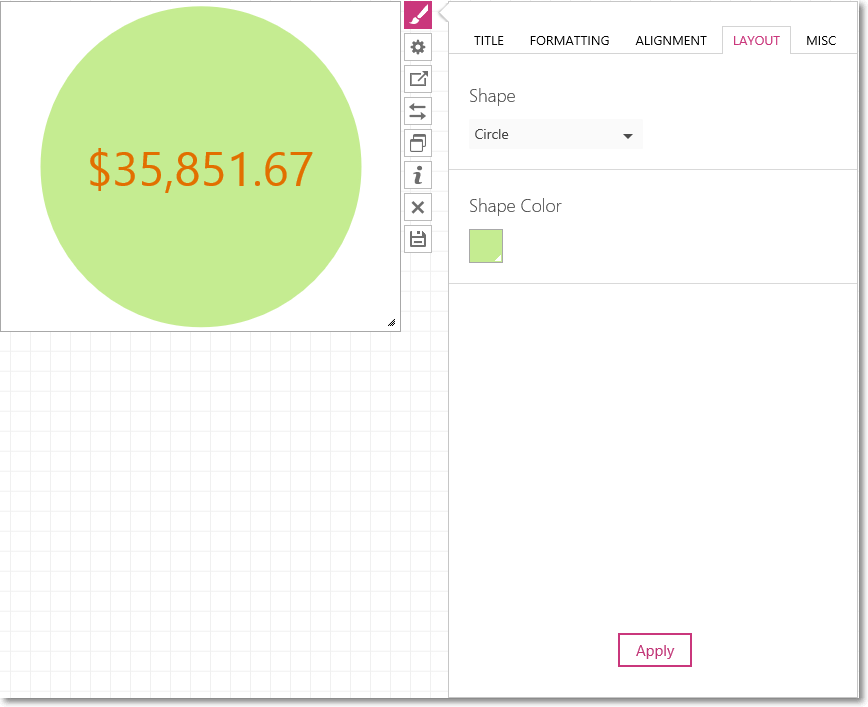Image resolution: width=868 pixels, height=707 pixels.
Task: Open the paintbrush styling panel icon
Action: pos(418,15)
